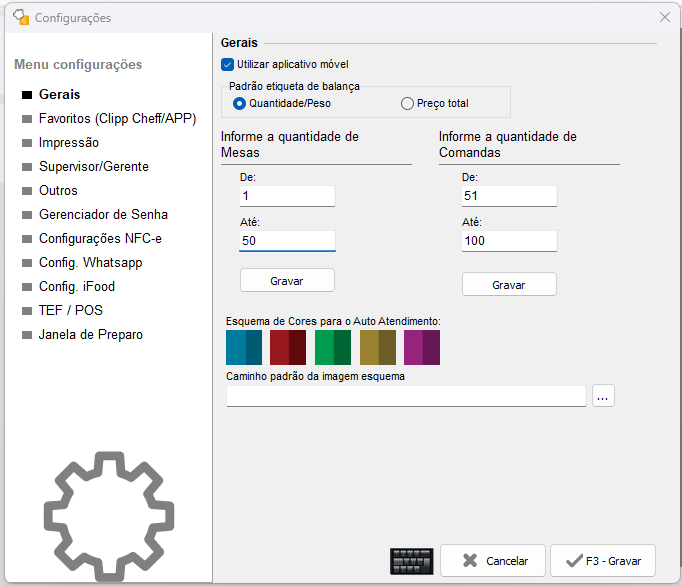Click the on-screen keyboard icon
This screenshot has width=682, height=586.
click(411, 561)
